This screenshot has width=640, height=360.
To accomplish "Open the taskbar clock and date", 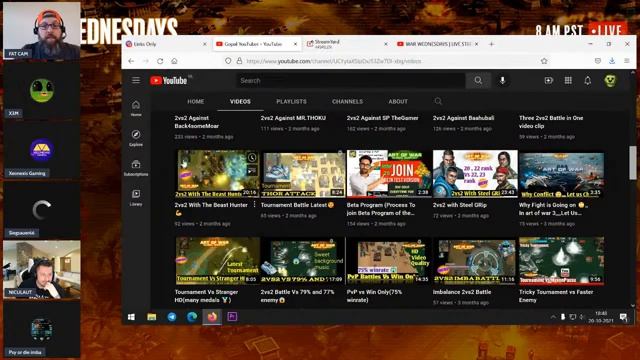I will tap(601, 317).
